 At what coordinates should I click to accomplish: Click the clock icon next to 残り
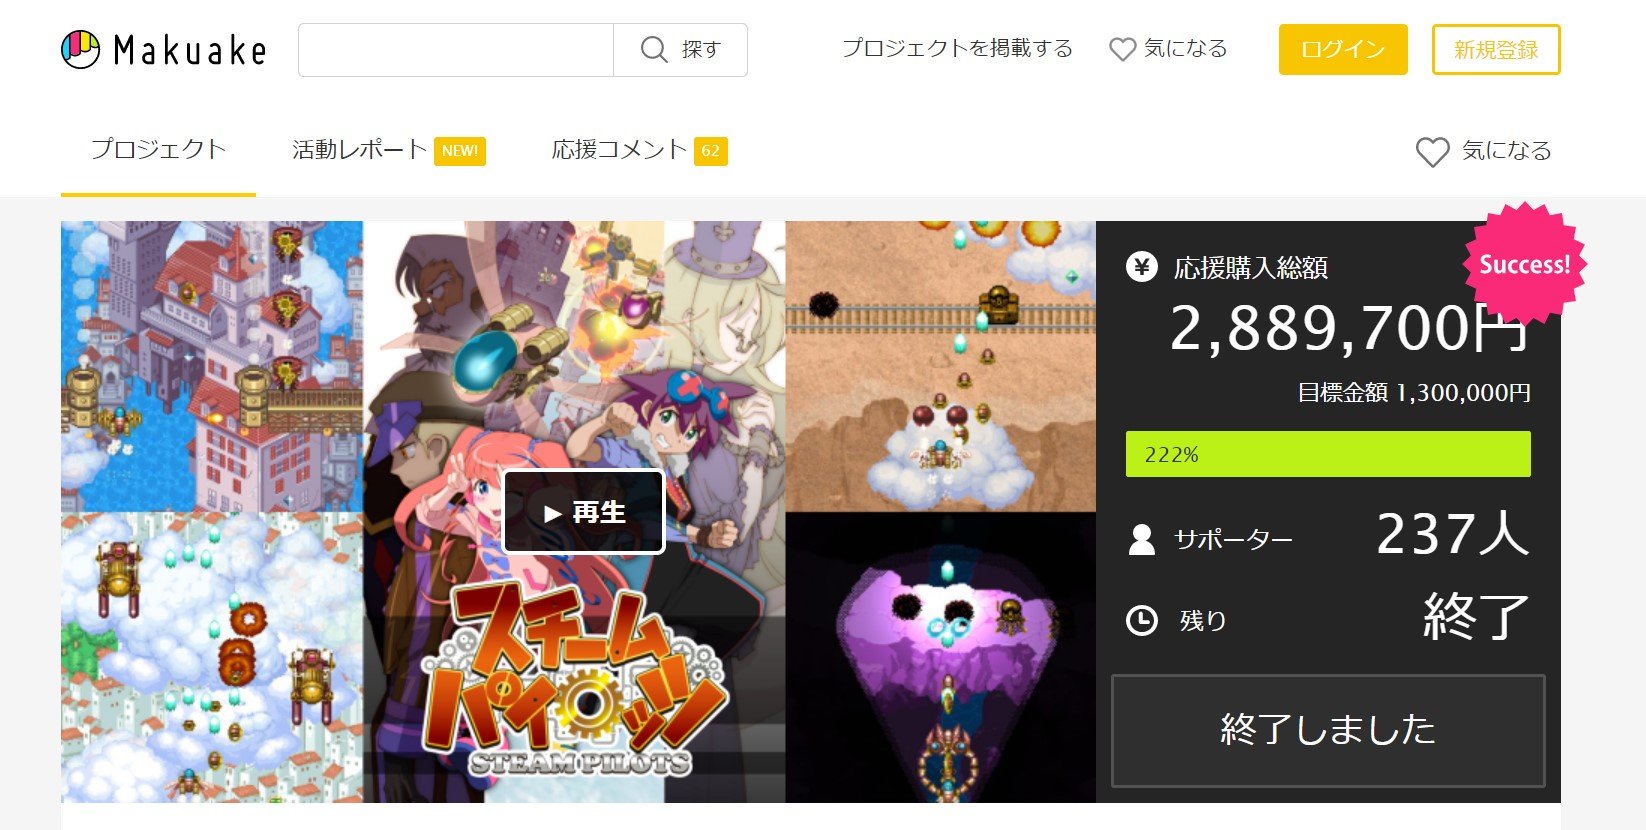pyautogui.click(x=1142, y=621)
